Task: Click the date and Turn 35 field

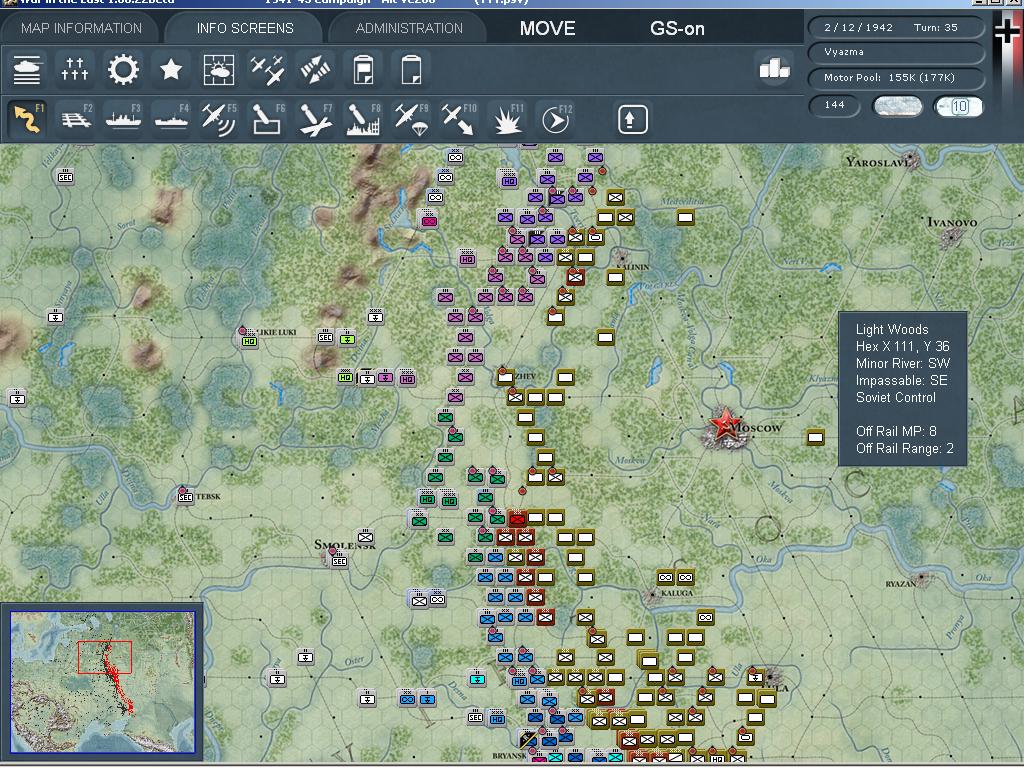Action: point(896,27)
